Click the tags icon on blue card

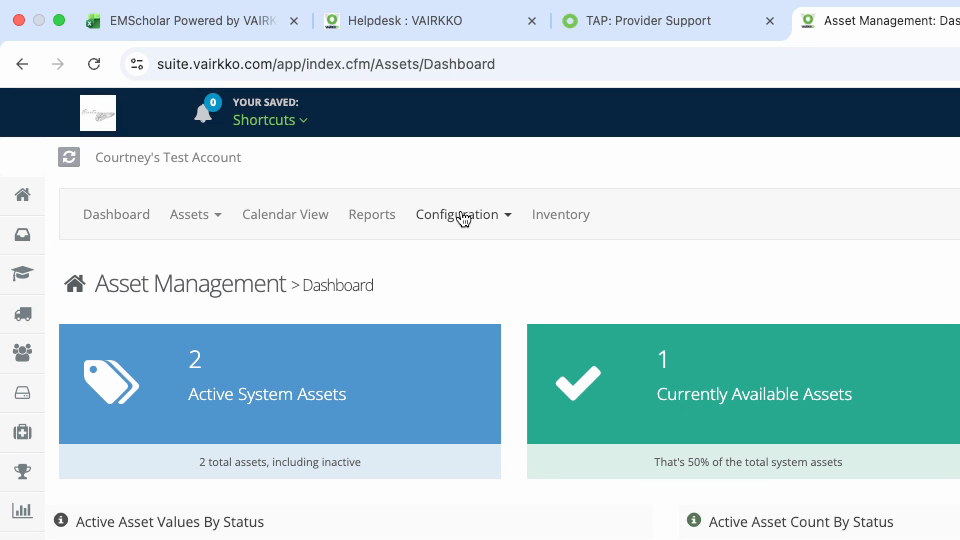point(111,382)
